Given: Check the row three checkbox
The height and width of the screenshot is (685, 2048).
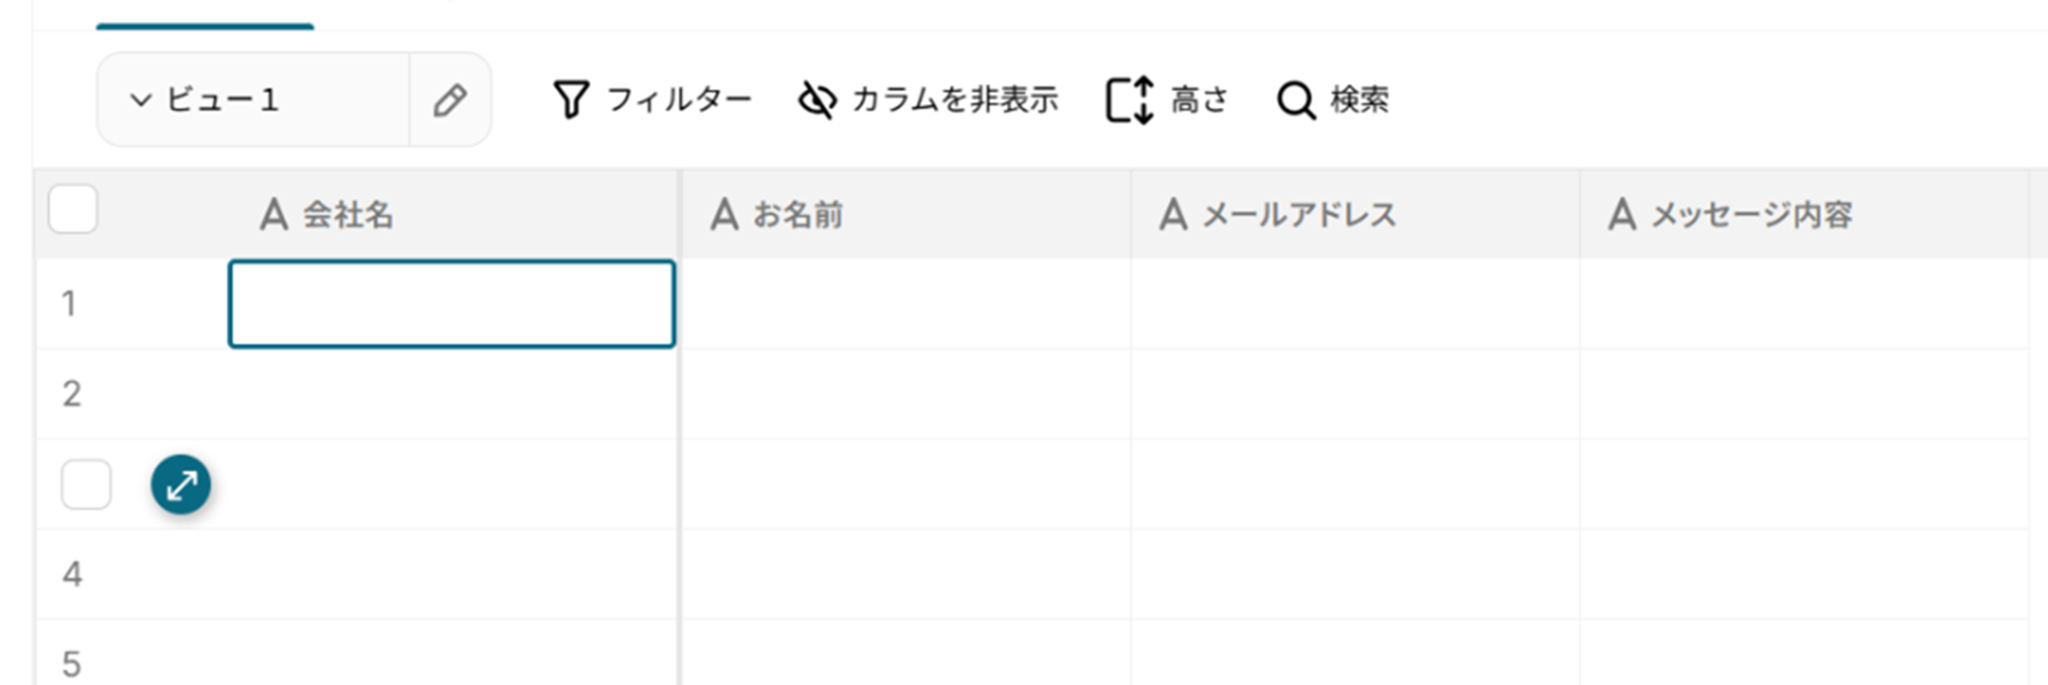Looking at the screenshot, I should click(86, 485).
